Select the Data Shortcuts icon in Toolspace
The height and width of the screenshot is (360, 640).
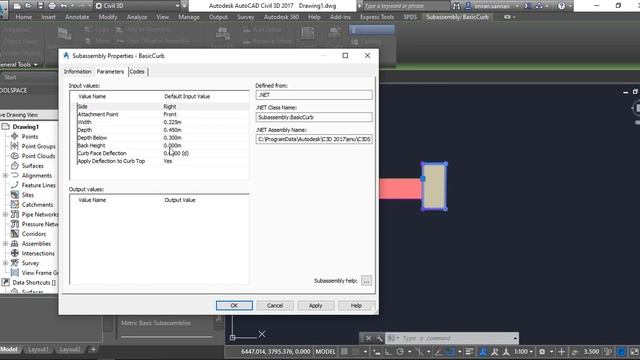(x=6, y=282)
